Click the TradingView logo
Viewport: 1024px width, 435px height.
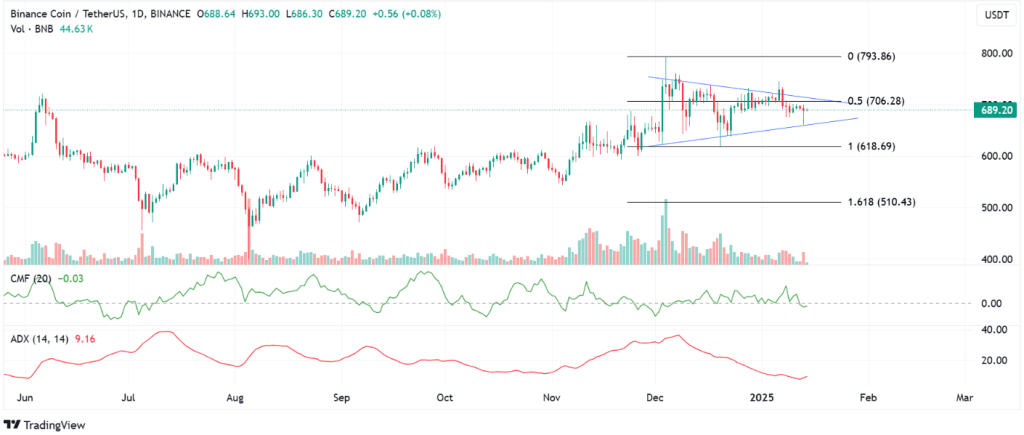[44, 425]
